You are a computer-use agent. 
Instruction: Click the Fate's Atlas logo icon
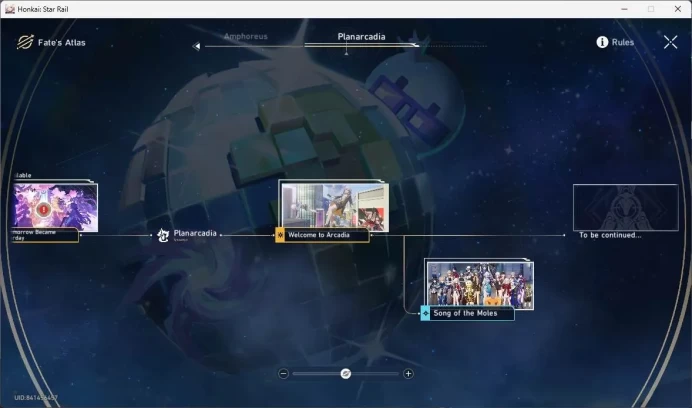[x=25, y=42]
